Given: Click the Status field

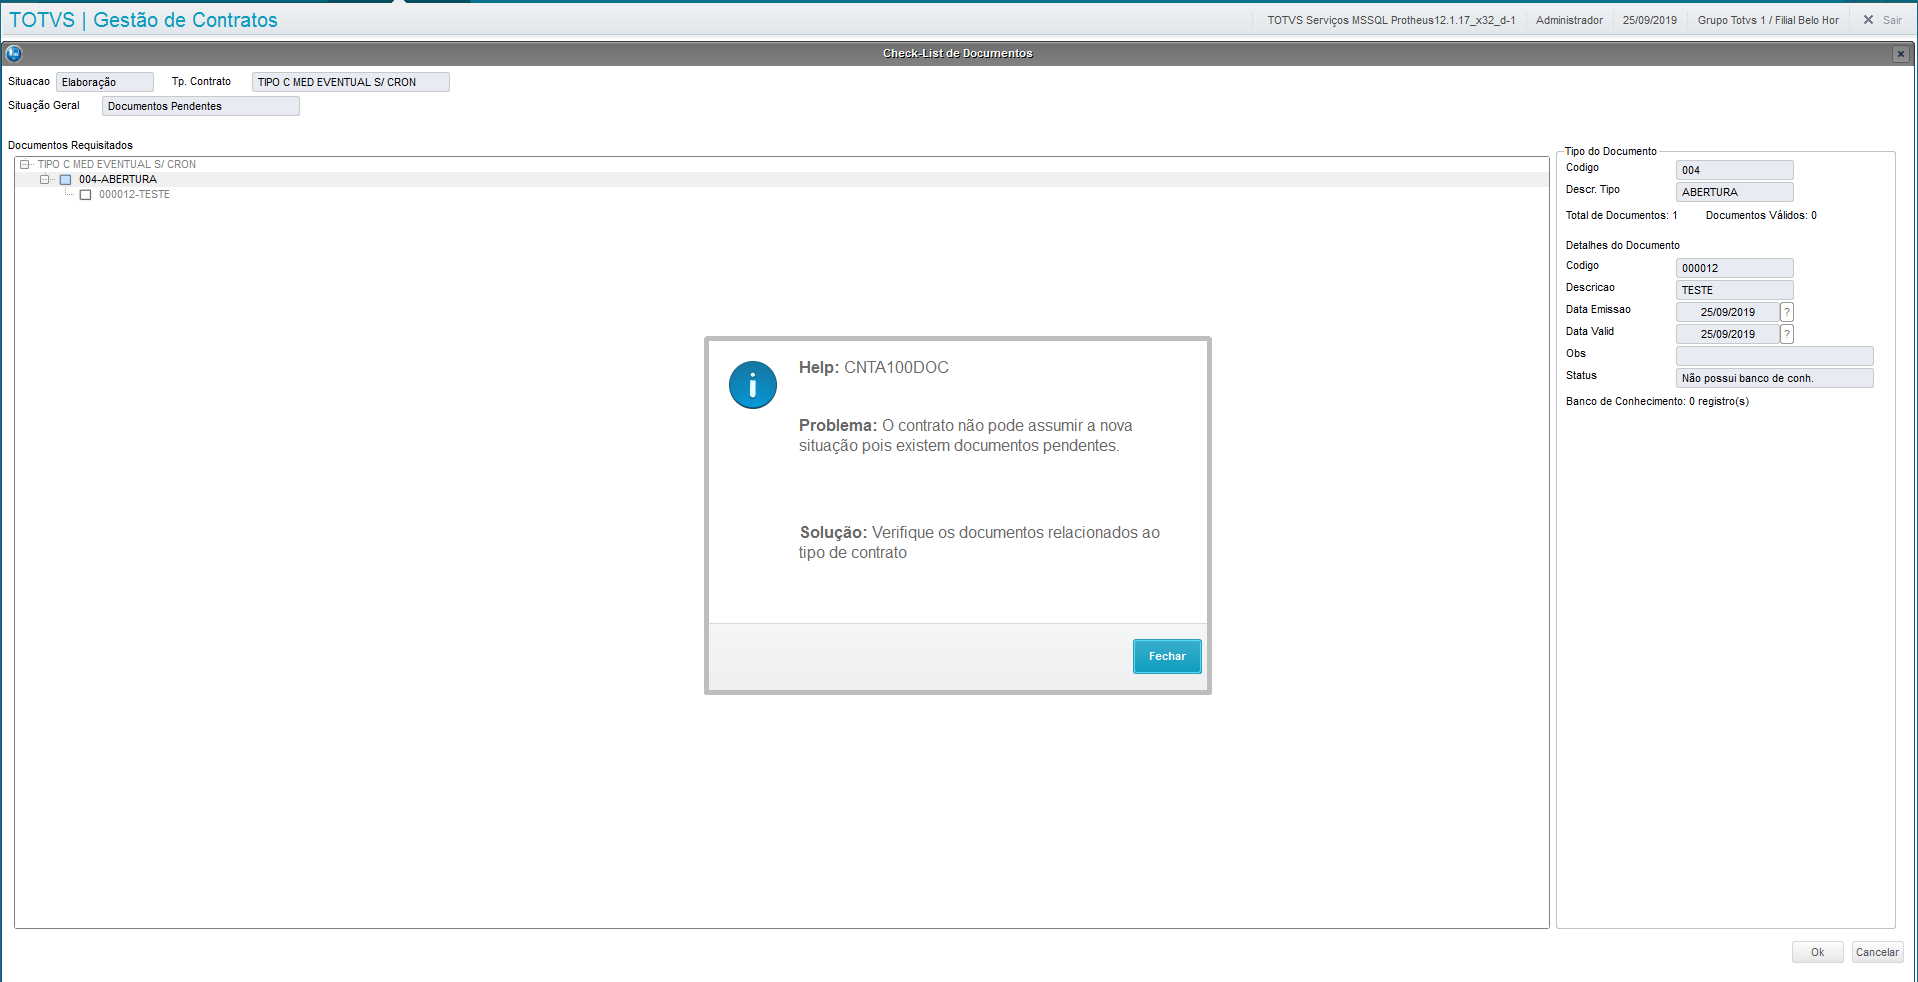Looking at the screenshot, I should tap(1775, 378).
